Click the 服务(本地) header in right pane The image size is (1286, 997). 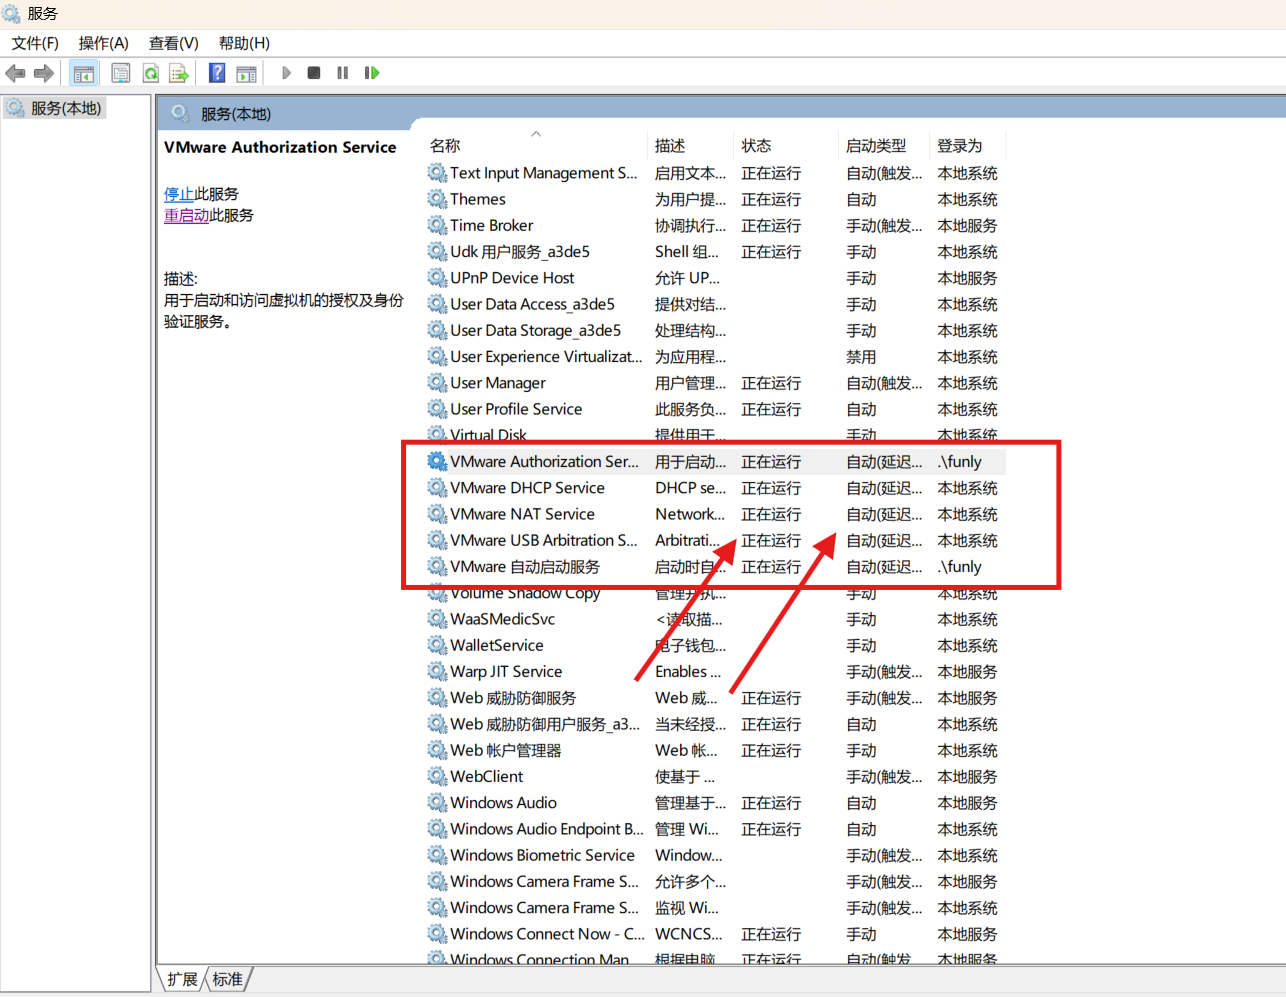tap(236, 114)
